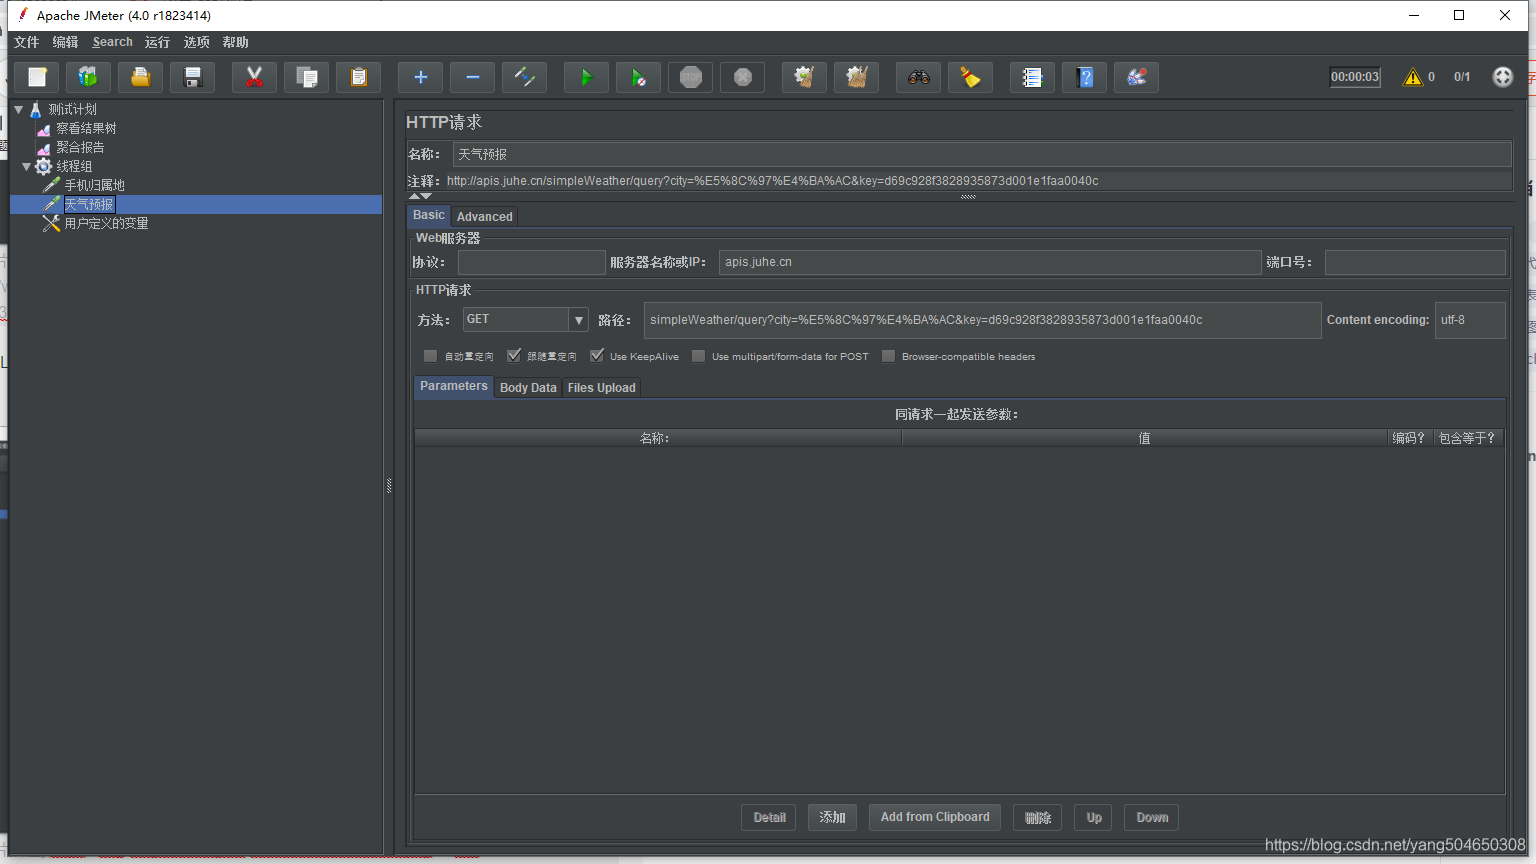Open the 文件 menu

(27, 42)
